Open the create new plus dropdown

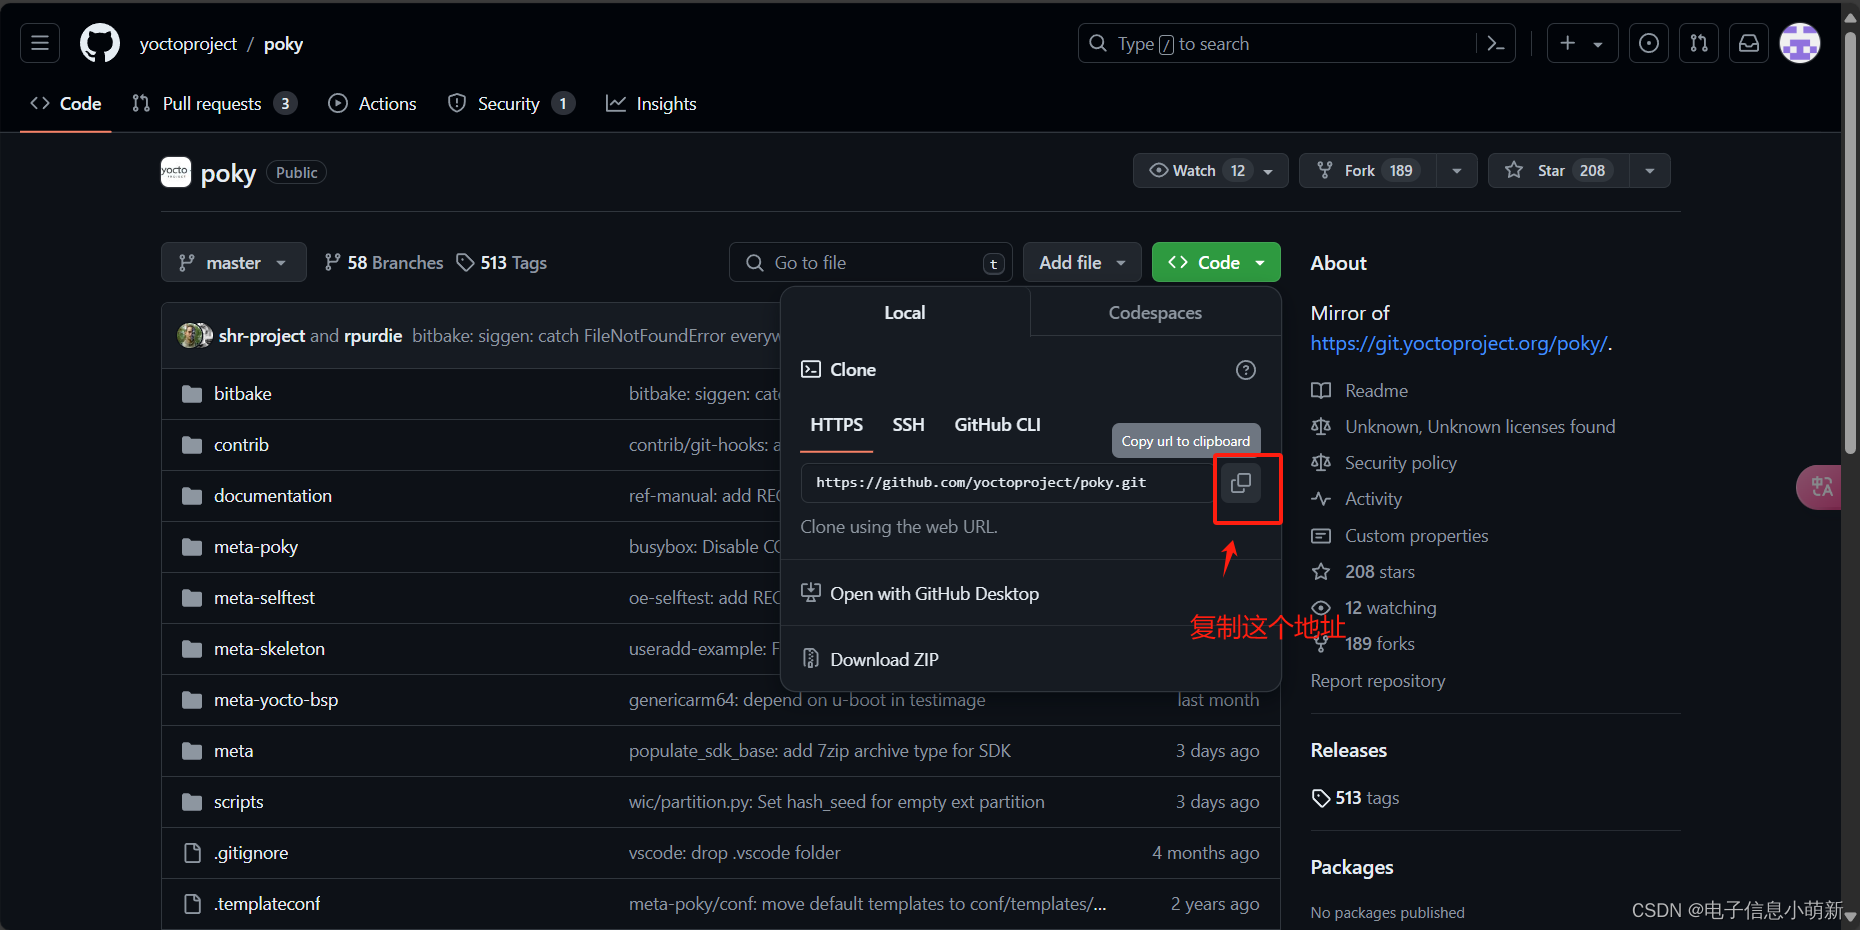pos(1582,43)
